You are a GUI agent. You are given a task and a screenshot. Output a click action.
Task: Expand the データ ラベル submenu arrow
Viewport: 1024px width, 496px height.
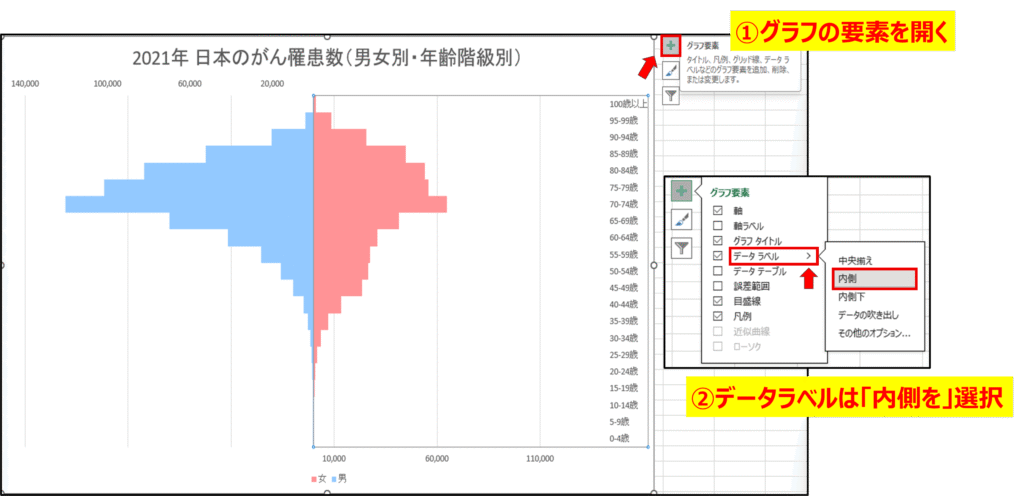click(x=808, y=256)
